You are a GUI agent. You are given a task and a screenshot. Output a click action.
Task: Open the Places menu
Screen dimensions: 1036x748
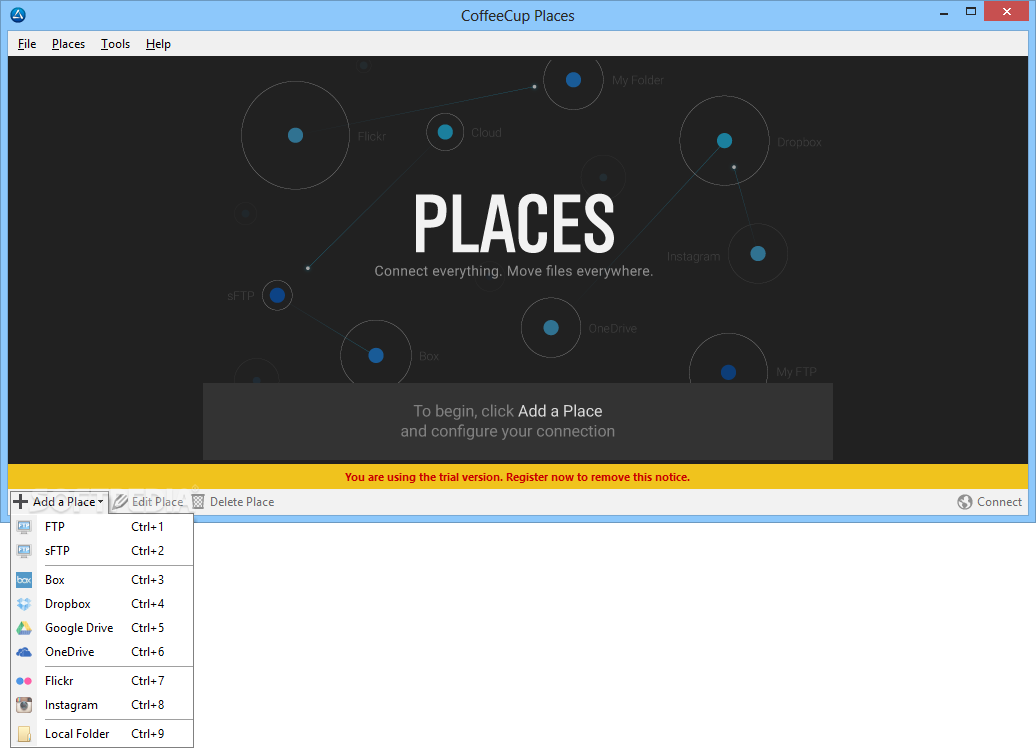68,44
